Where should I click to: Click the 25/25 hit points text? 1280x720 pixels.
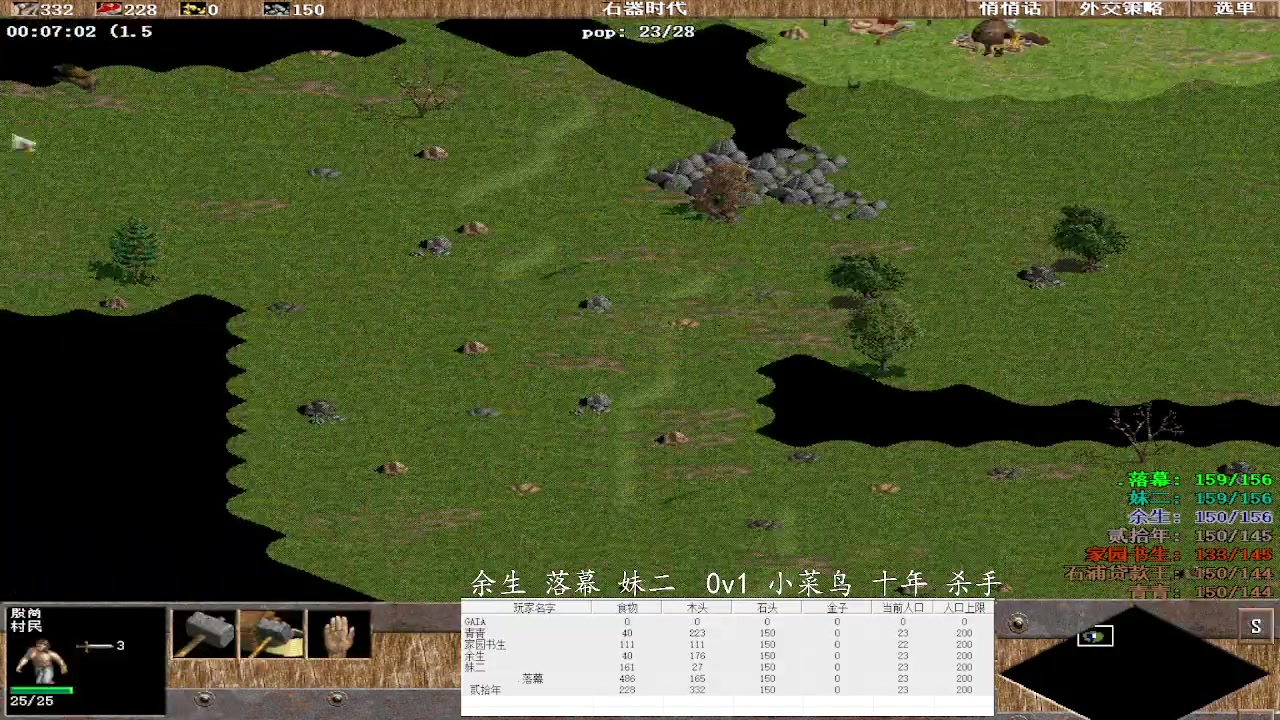click(32, 701)
